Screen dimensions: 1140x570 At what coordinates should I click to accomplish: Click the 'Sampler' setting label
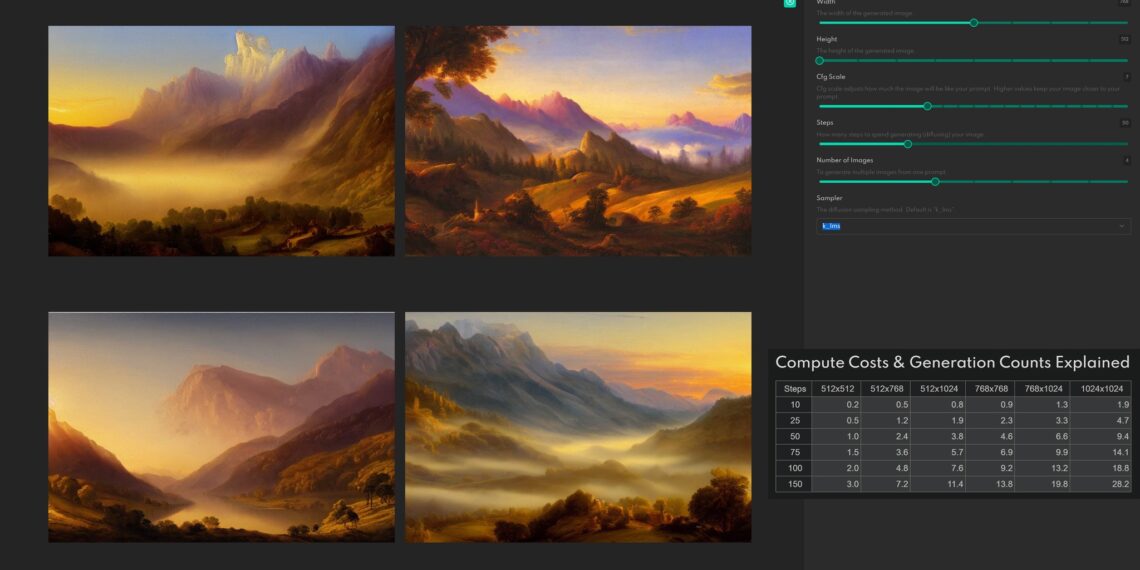pyautogui.click(x=830, y=198)
